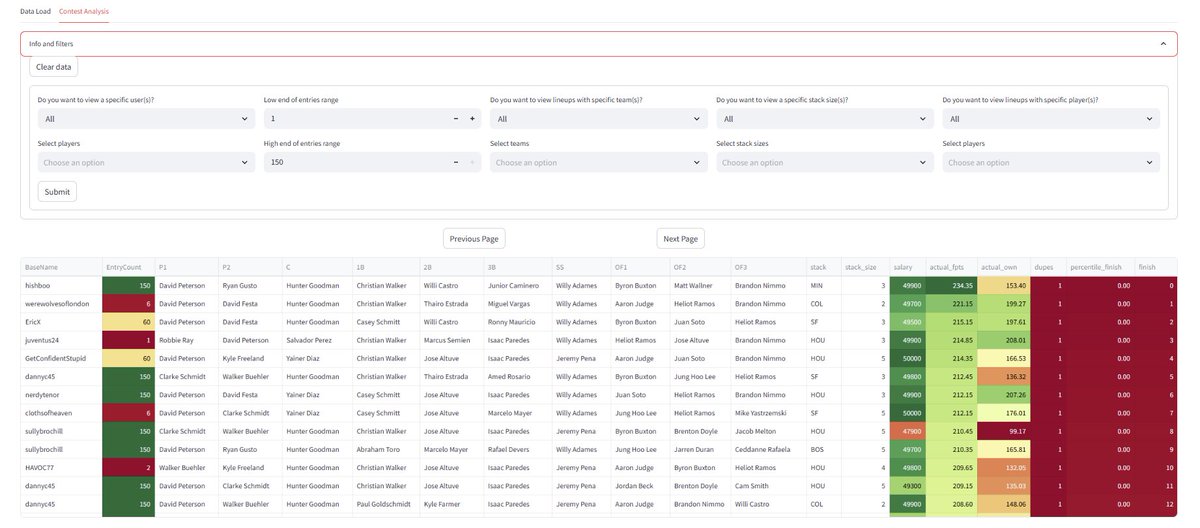
Task: Increase the low end of entries range
Action: coord(472,118)
